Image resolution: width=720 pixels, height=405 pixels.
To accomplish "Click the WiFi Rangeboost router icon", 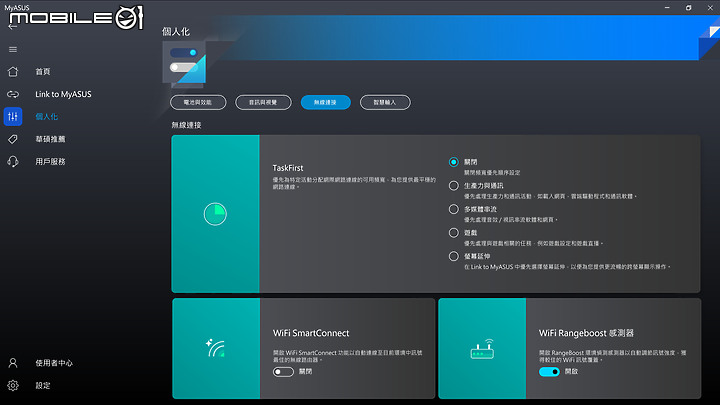I will [482, 349].
